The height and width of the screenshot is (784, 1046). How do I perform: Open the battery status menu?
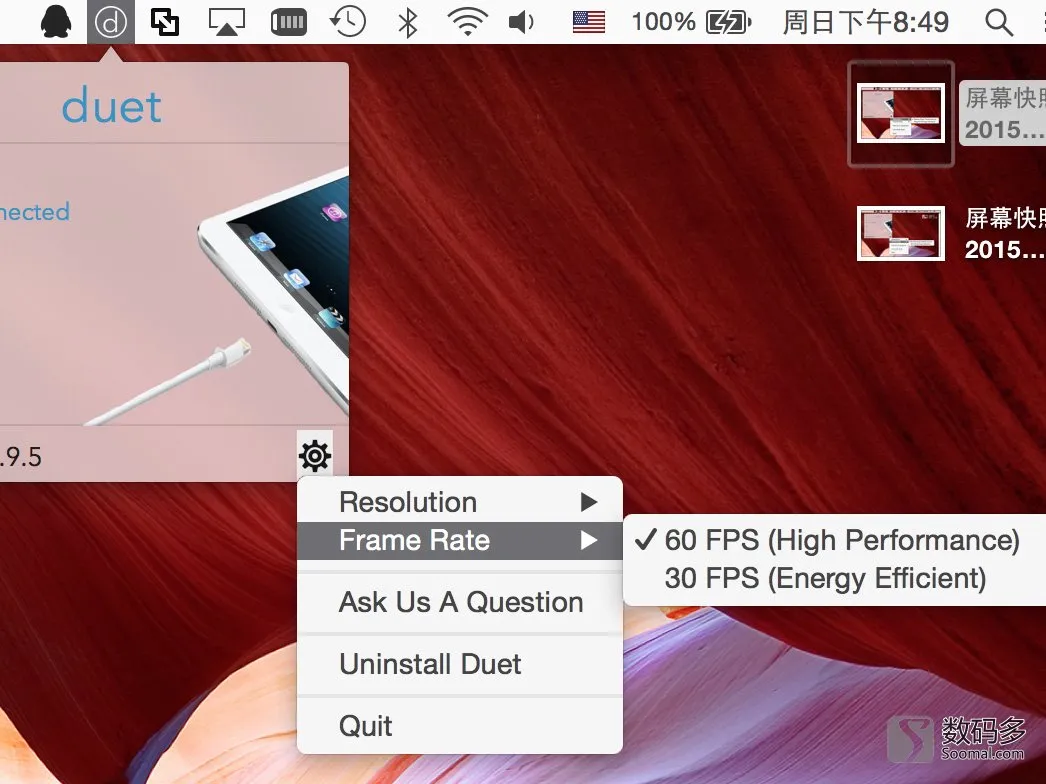coord(729,22)
